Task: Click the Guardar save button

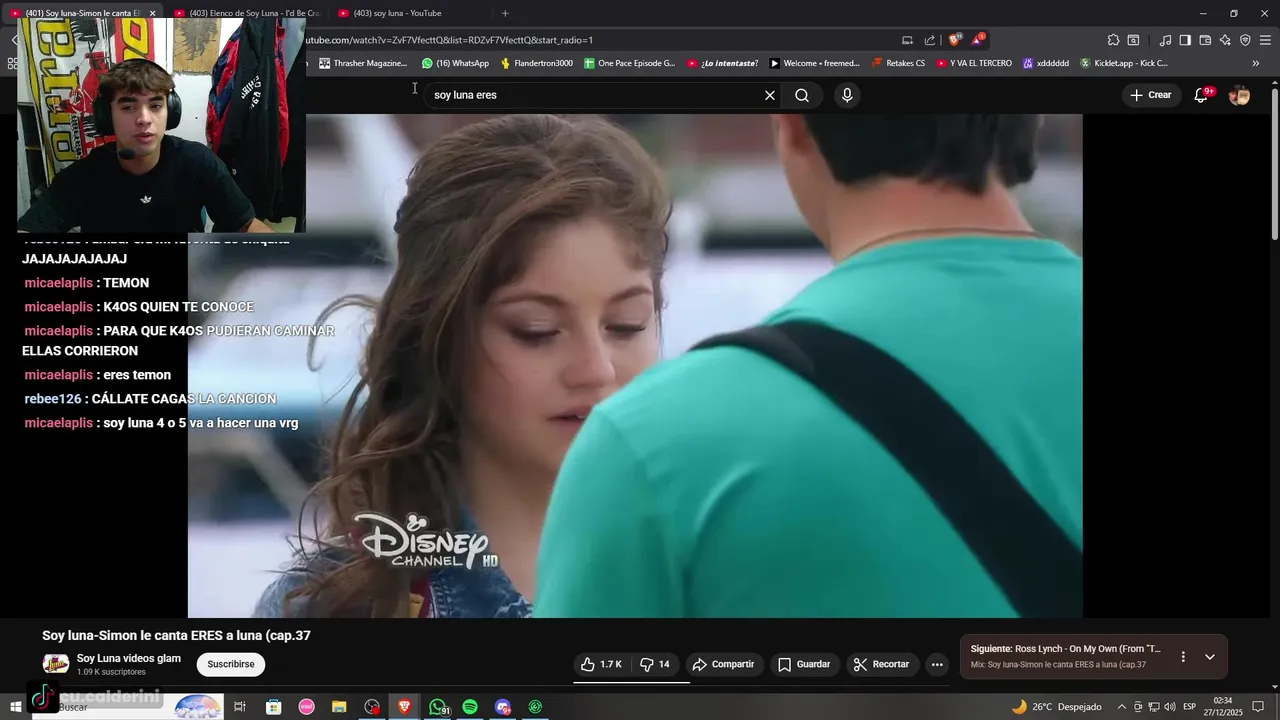Action: pyautogui.click(x=804, y=664)
